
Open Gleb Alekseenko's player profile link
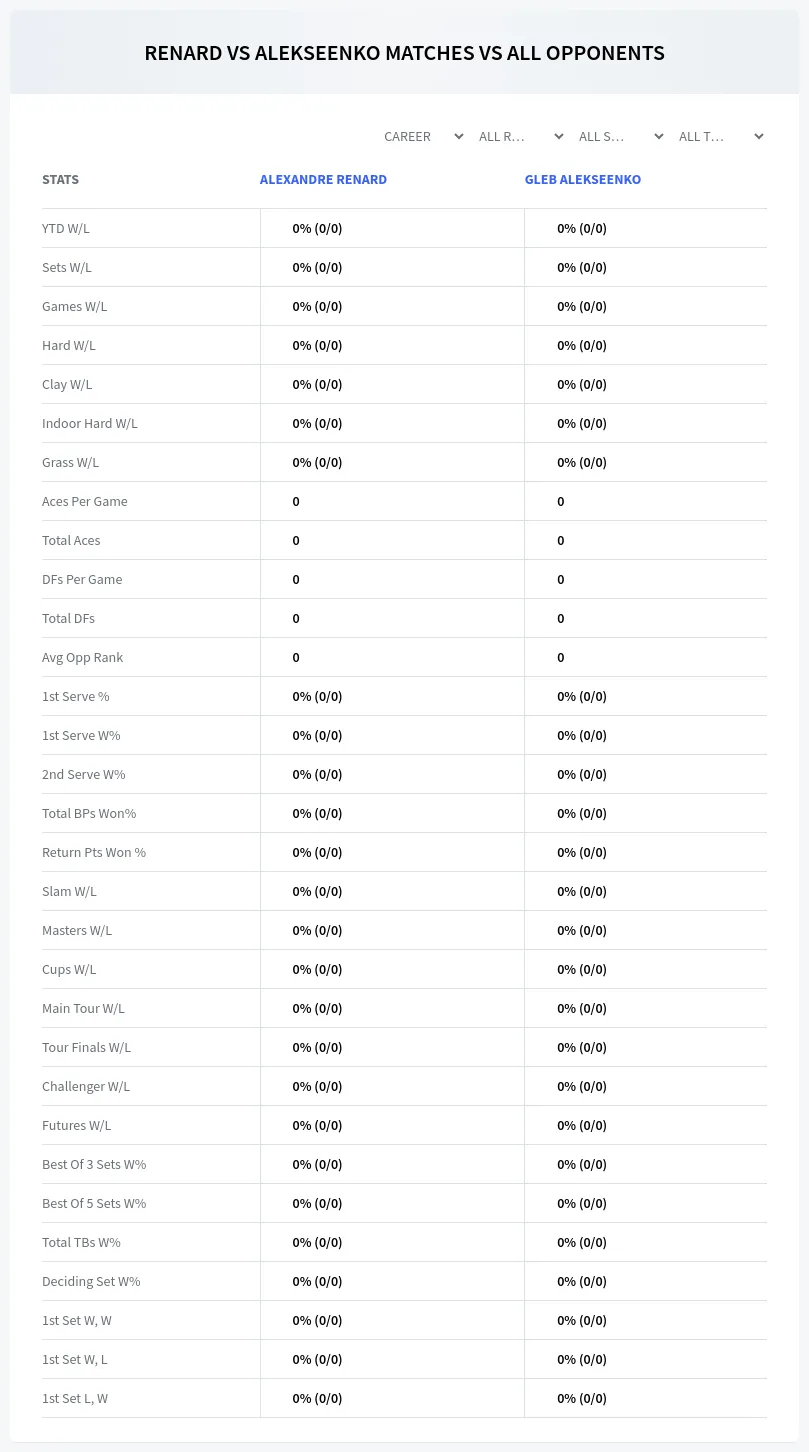click(583, 180)
